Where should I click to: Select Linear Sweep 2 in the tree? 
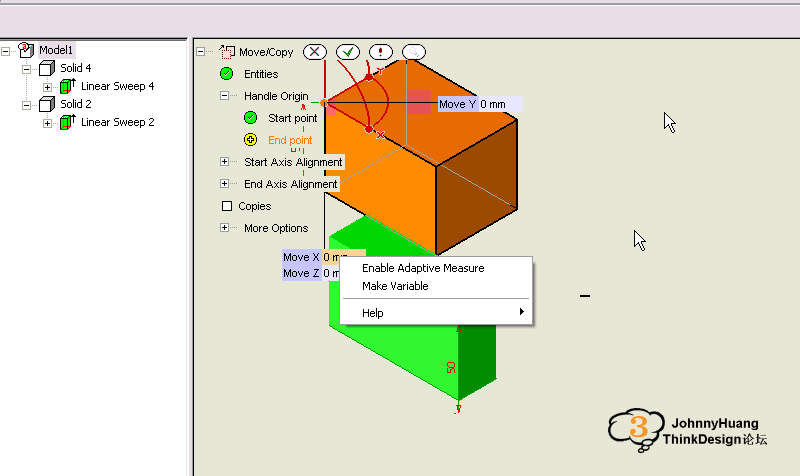pos(117,122)
